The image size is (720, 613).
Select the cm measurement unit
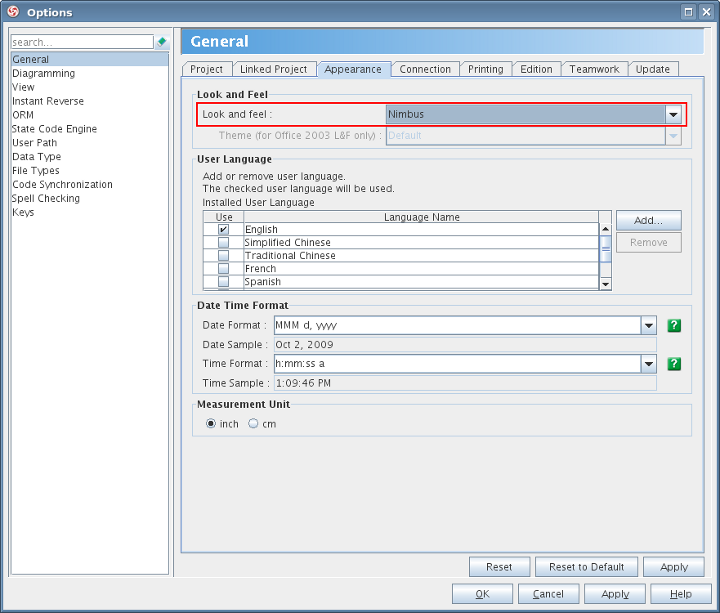(253, 423)
